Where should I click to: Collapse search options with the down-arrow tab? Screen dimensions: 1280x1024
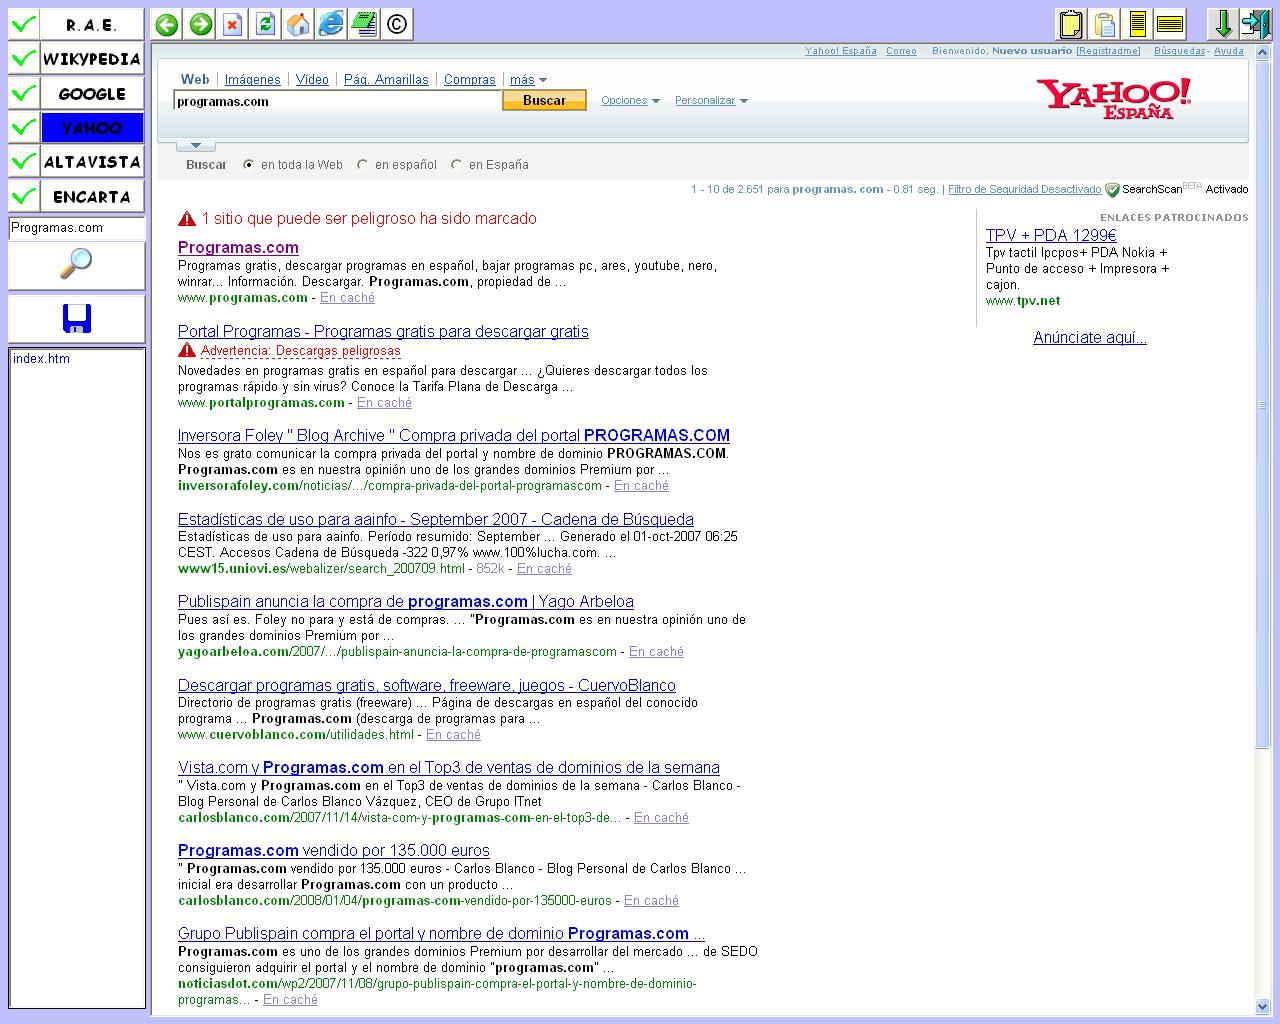pyautogui.click(x=196, y=146)
